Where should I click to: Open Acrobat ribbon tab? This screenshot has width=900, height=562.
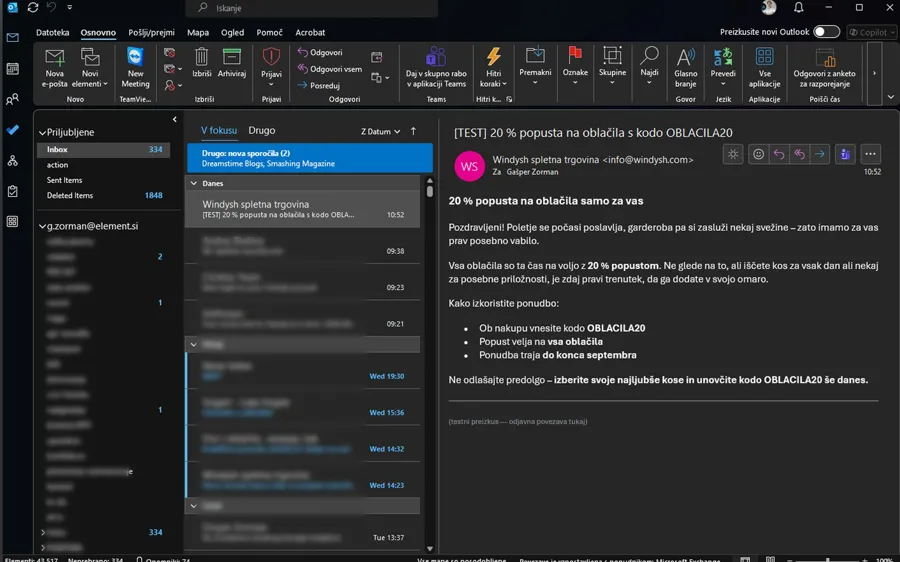(x=310, y=32)
